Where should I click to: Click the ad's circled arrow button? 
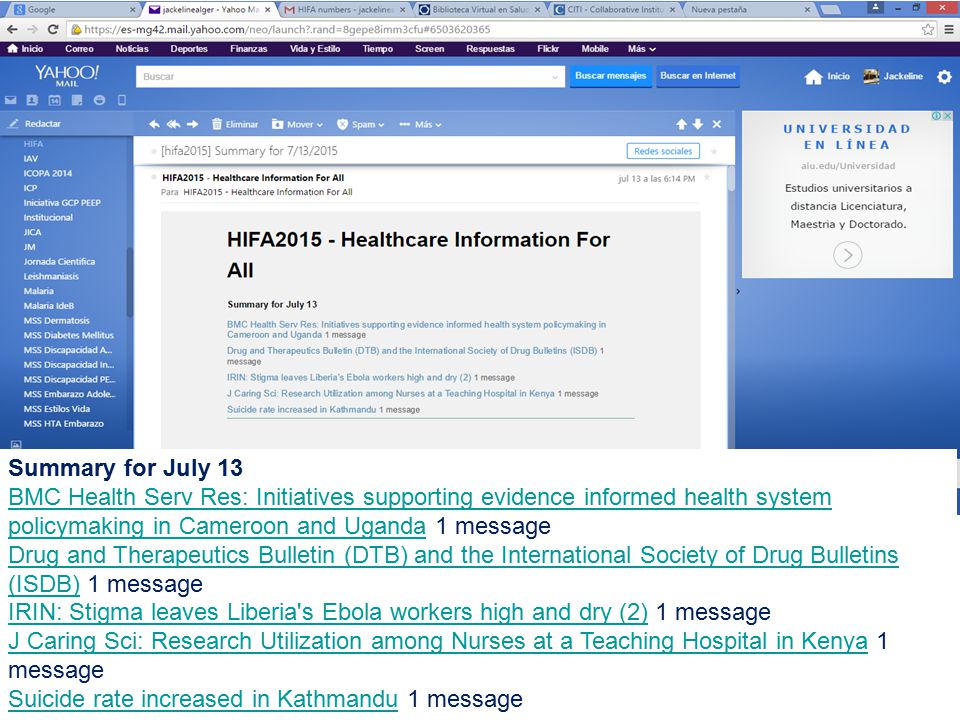point(847,255)
